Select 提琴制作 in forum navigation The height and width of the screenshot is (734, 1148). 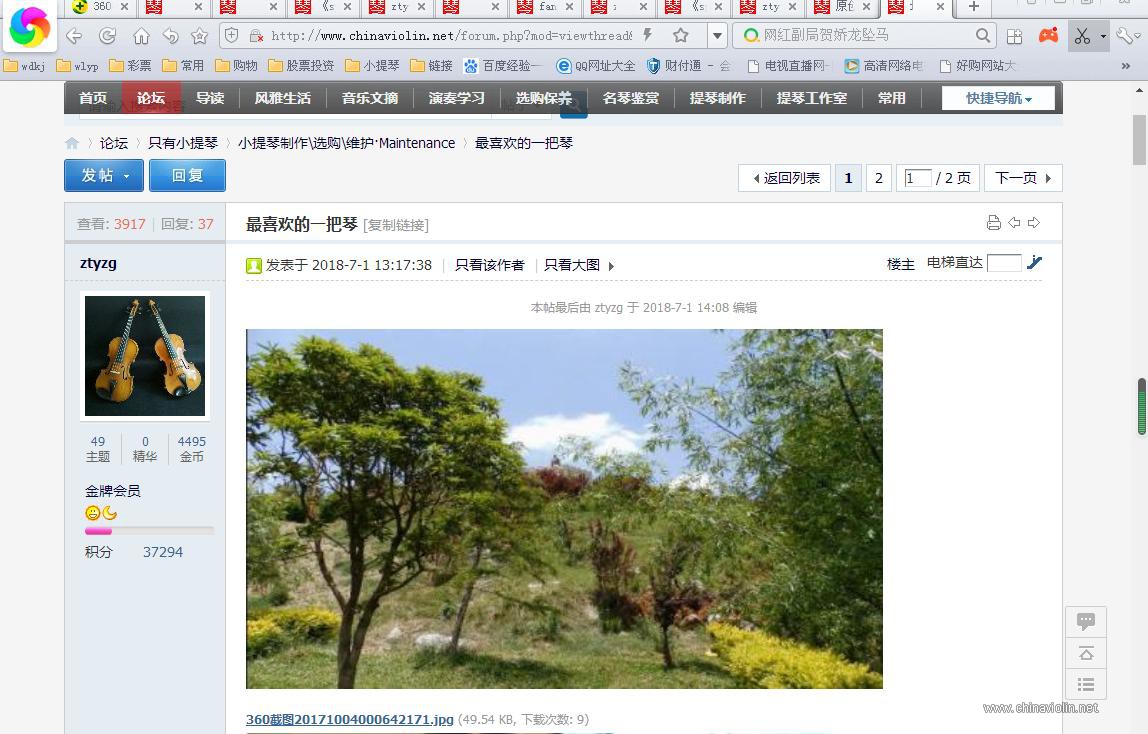[x=718, y=98]
